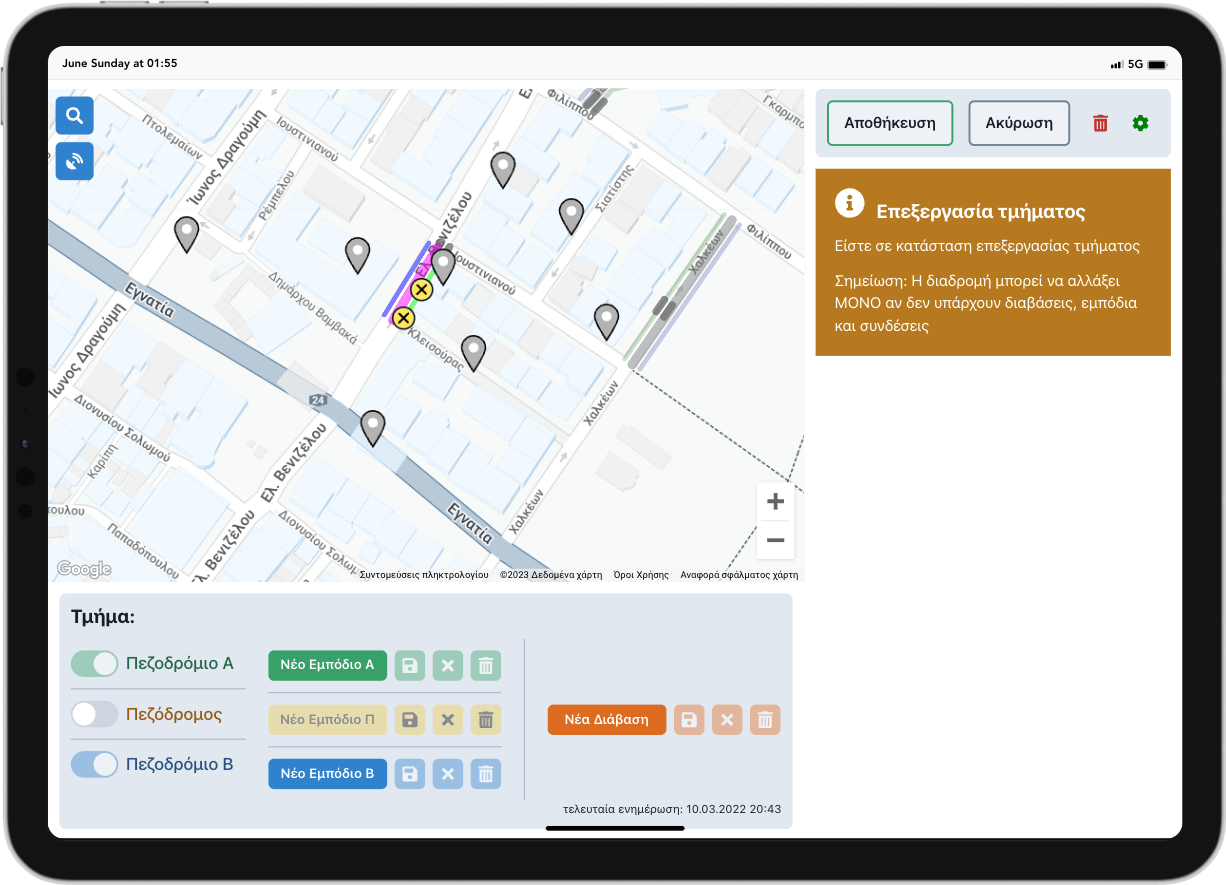Click the Νέα Διάβαση button
1226x885 pixels.
click(606, 720)
